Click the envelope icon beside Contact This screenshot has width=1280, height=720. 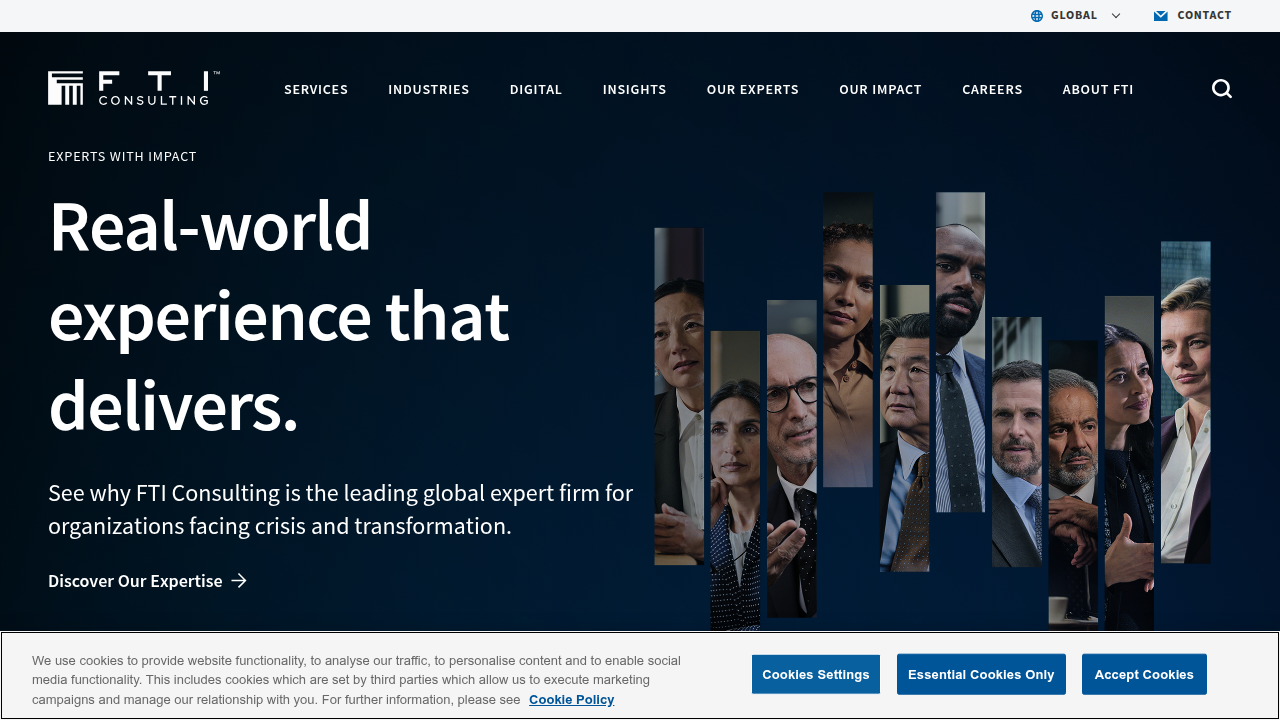pyautogui.click(x=1160, y=16)
